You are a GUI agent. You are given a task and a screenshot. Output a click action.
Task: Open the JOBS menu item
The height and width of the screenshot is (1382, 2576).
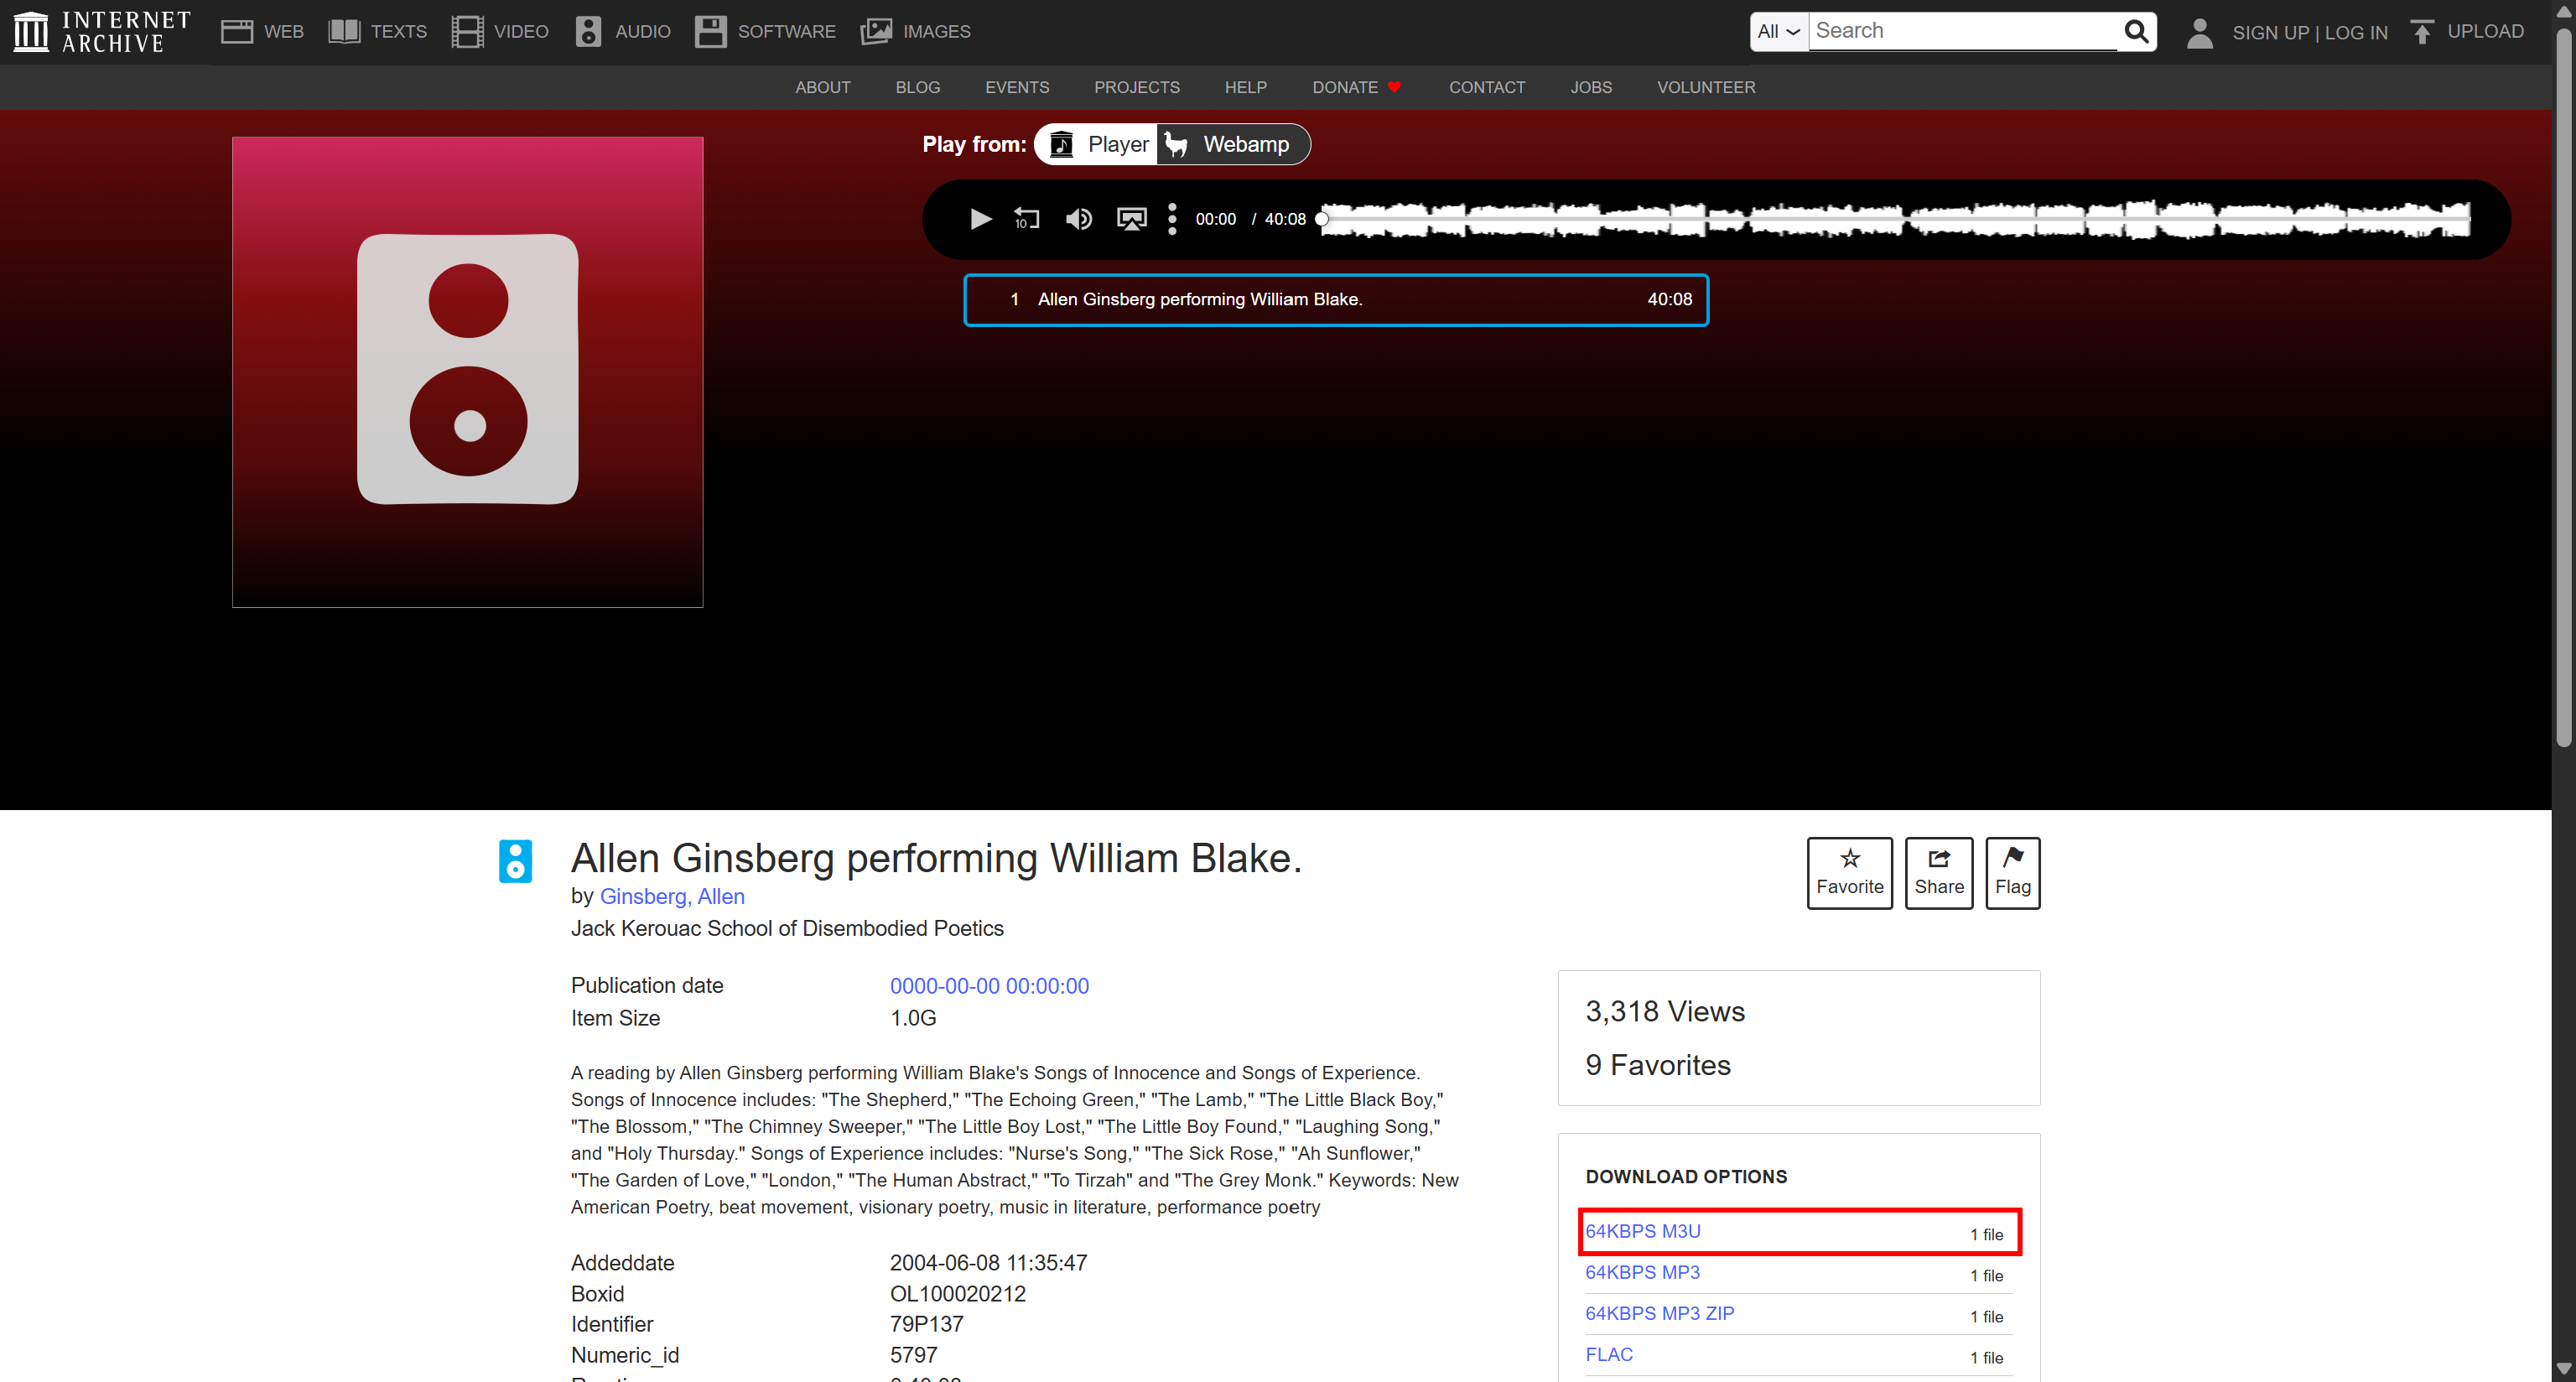(x=1590, y=87)
